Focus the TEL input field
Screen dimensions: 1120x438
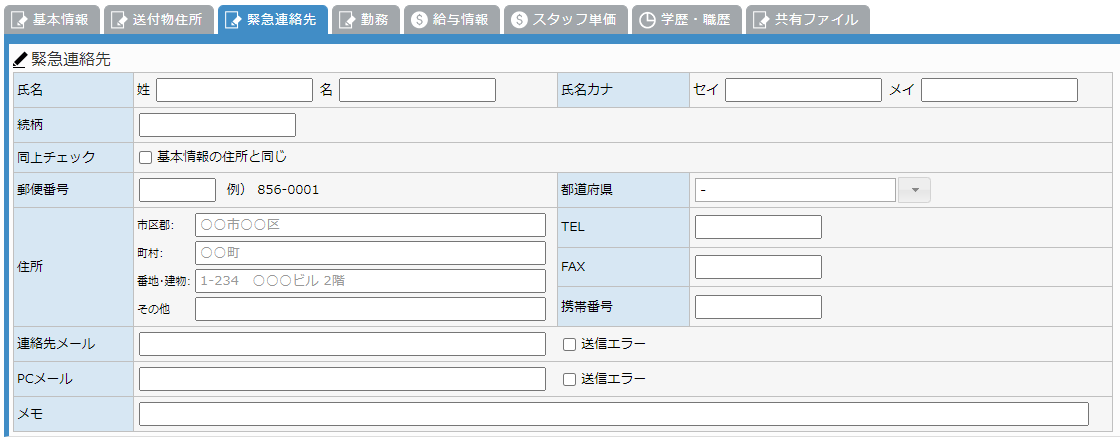[759, 227]
